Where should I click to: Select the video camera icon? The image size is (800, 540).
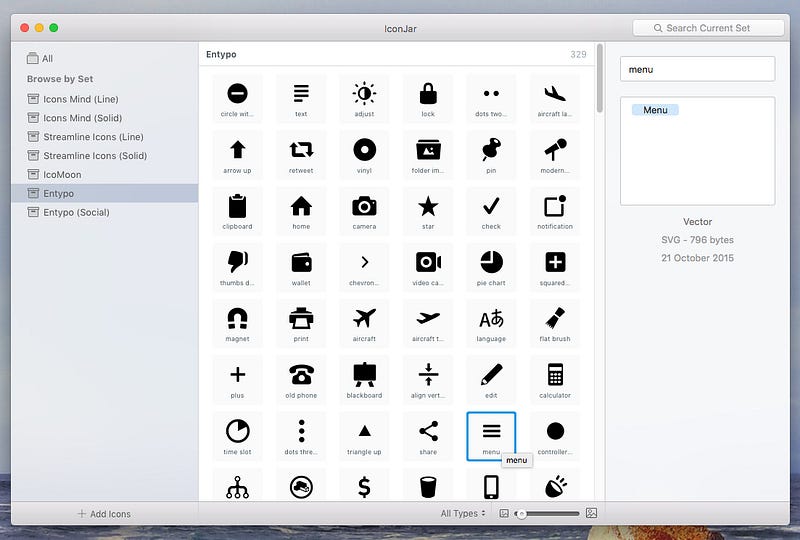[x=428, y=267]
